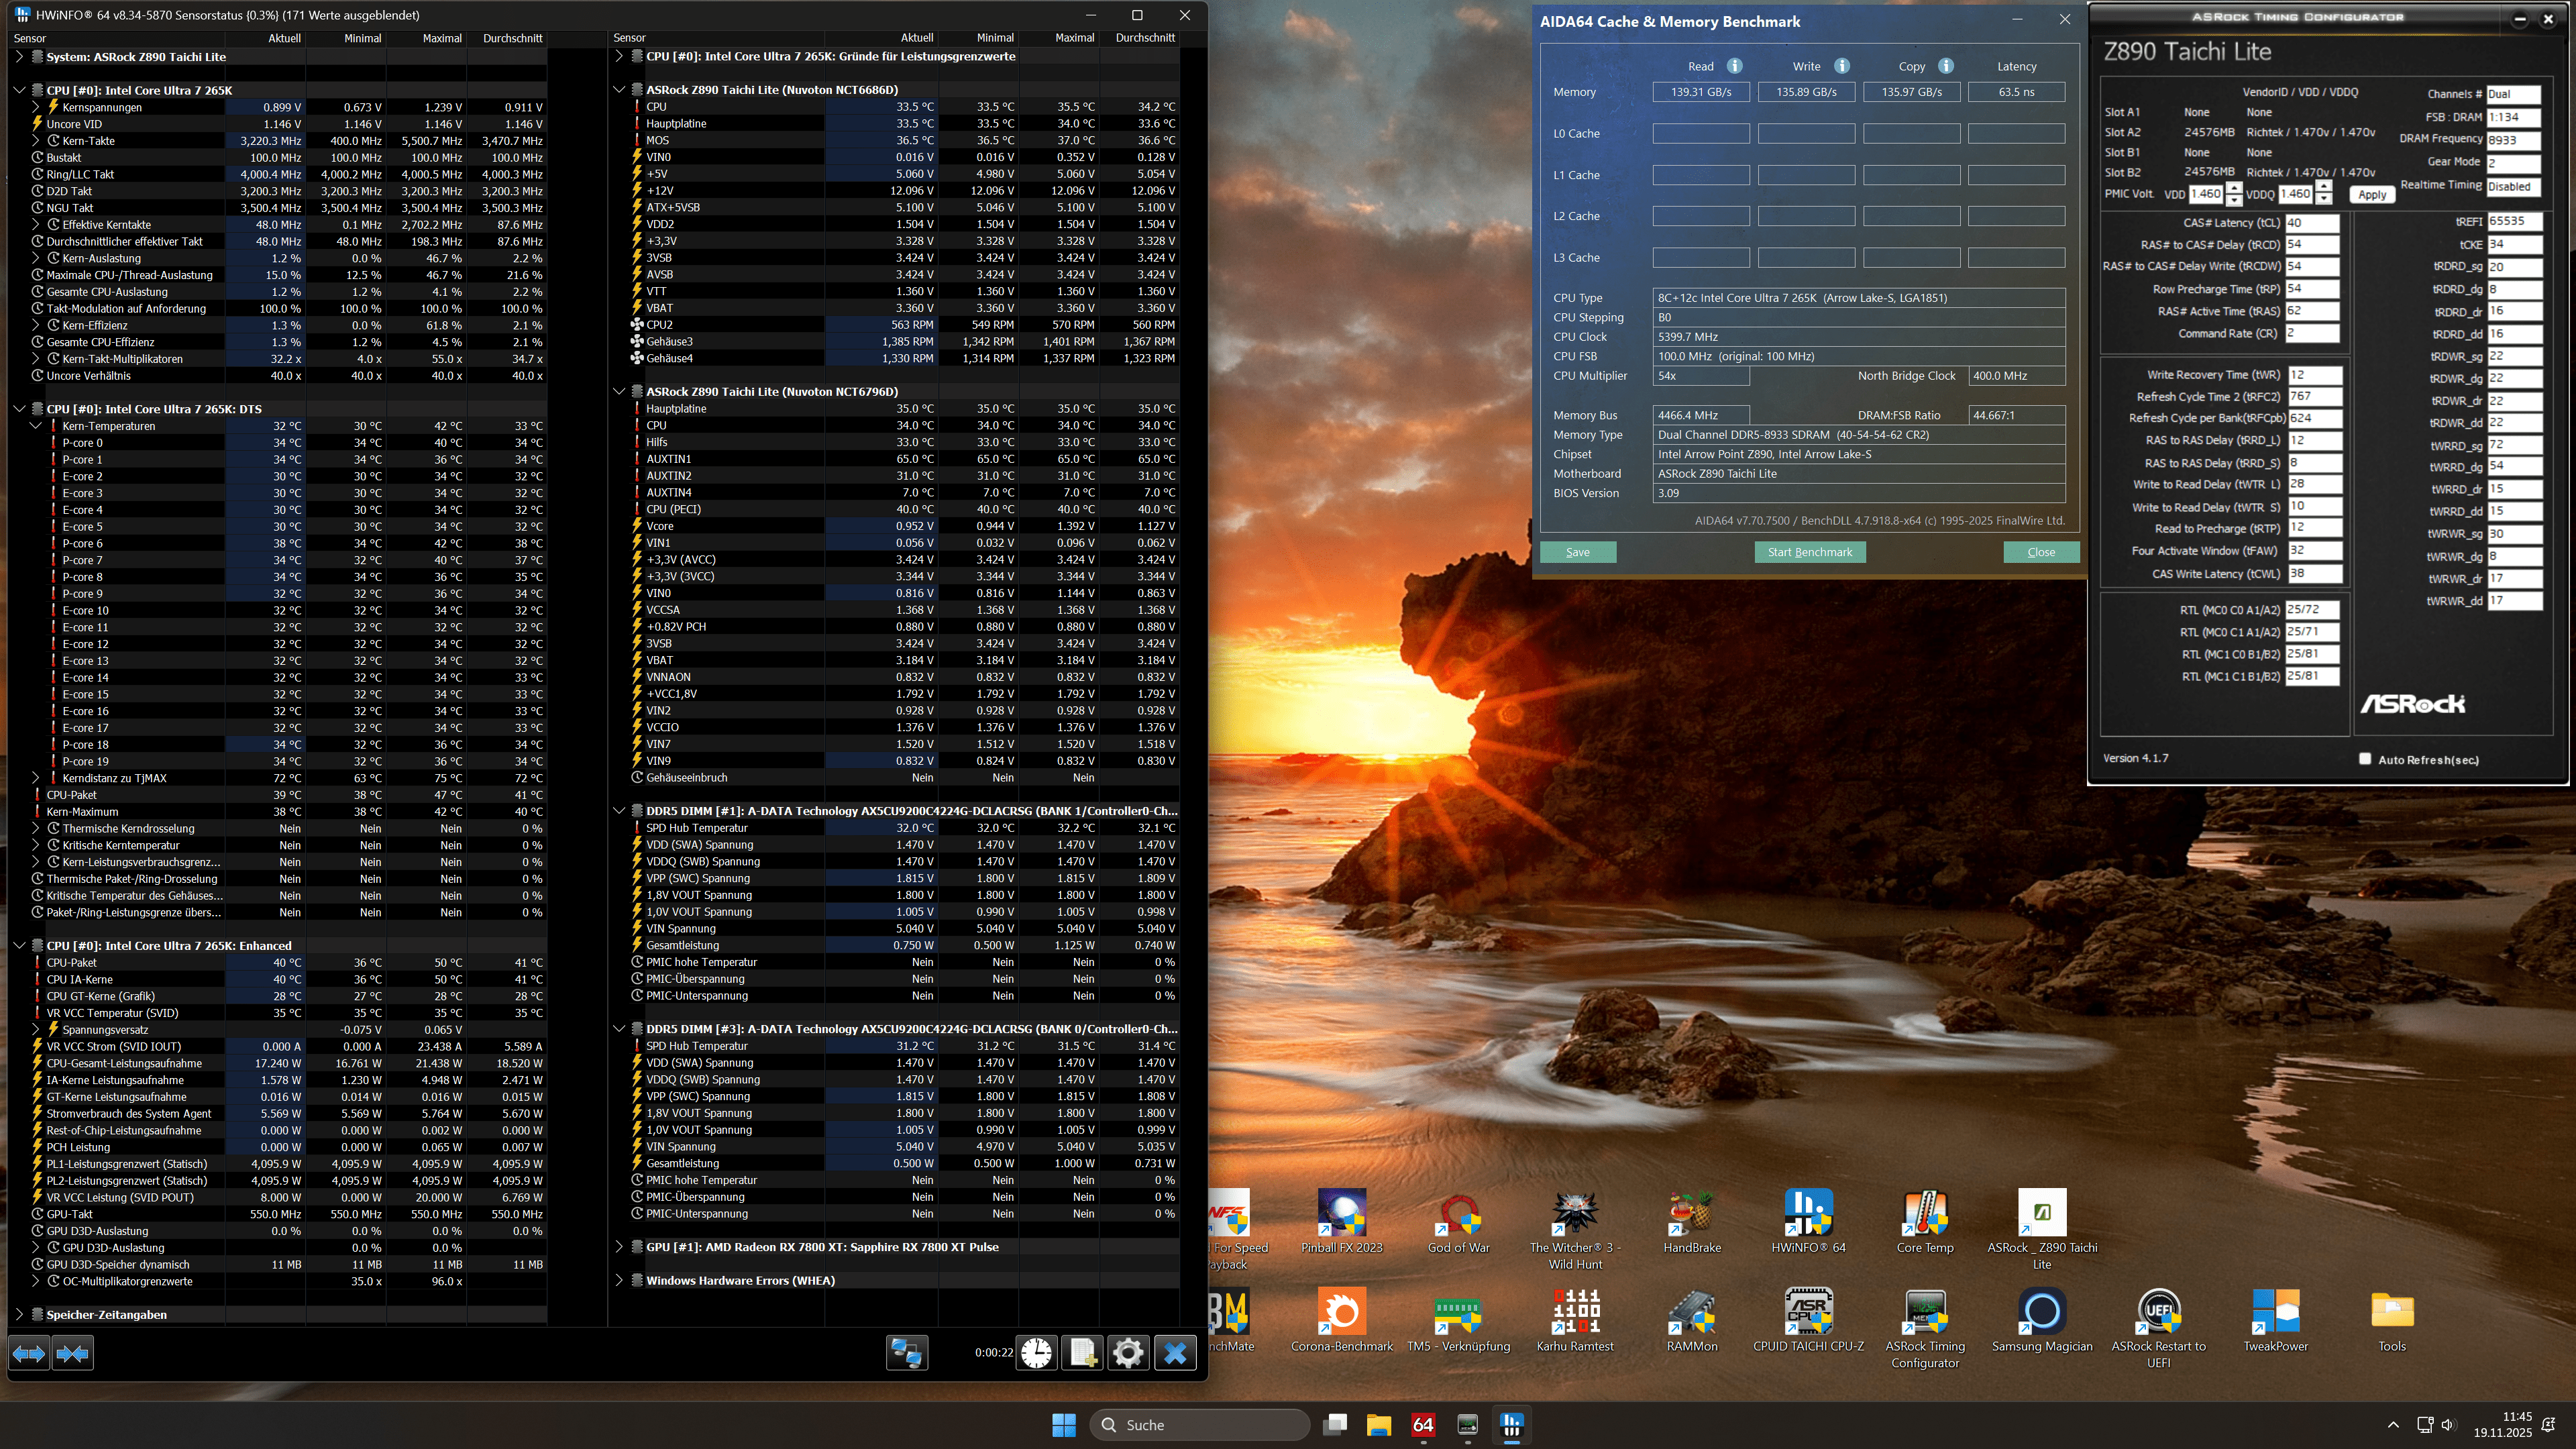The width and height of the screenshot is (2576, 1449).
Task: Click the expand columns blue arrows icon
Action: coord(29,1353)
